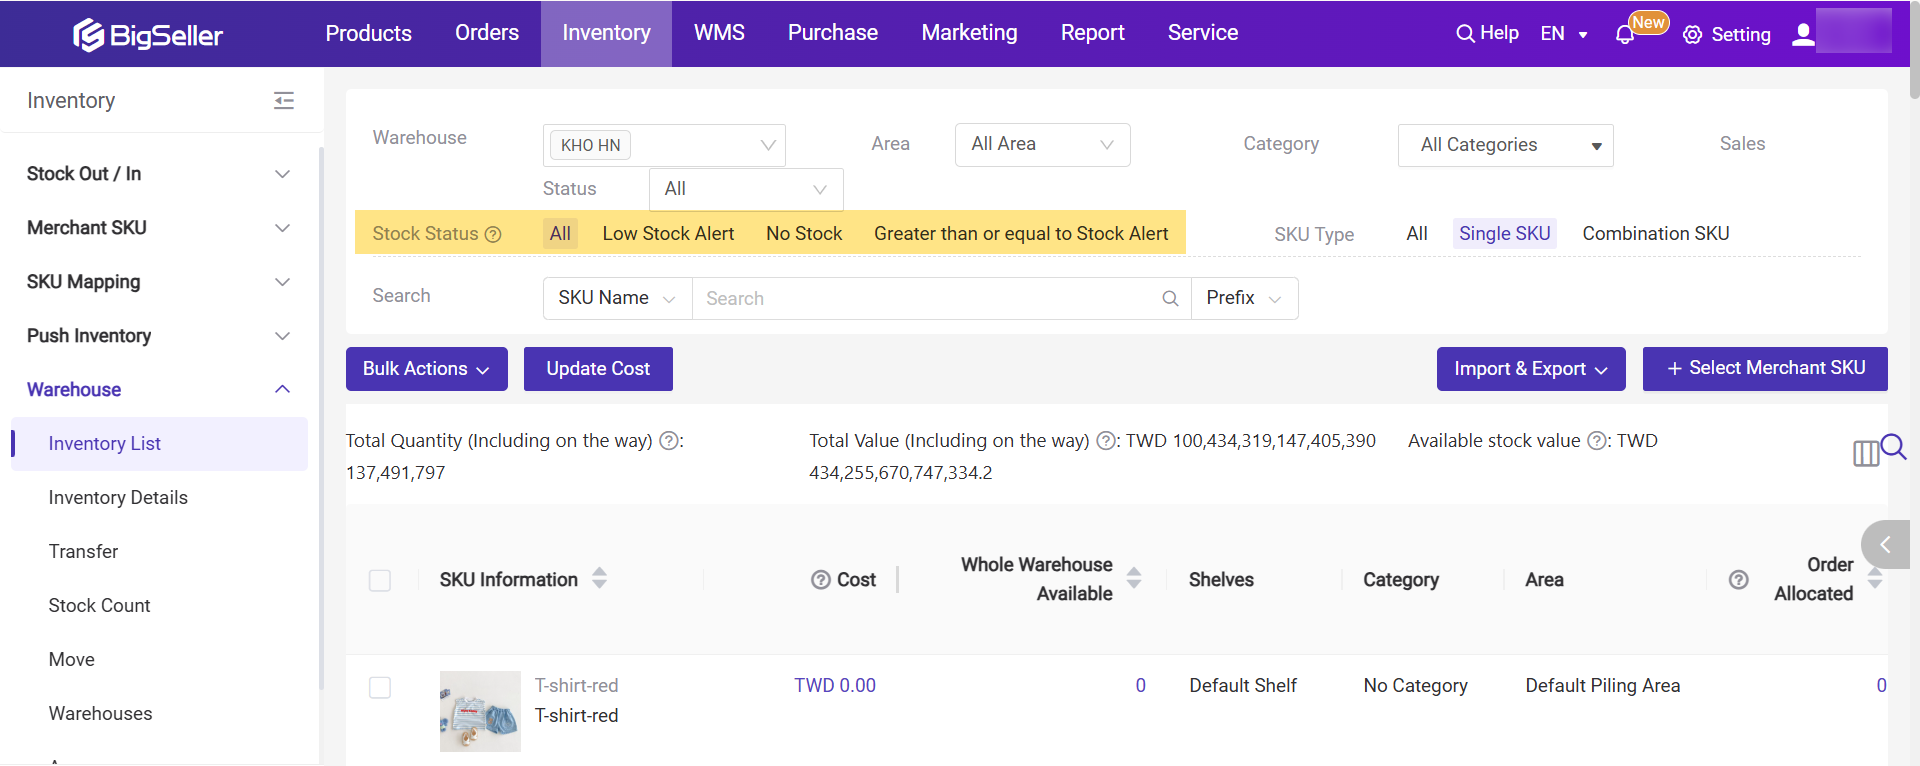
Task: Open the column settings icon
Action: point(1865,454)
